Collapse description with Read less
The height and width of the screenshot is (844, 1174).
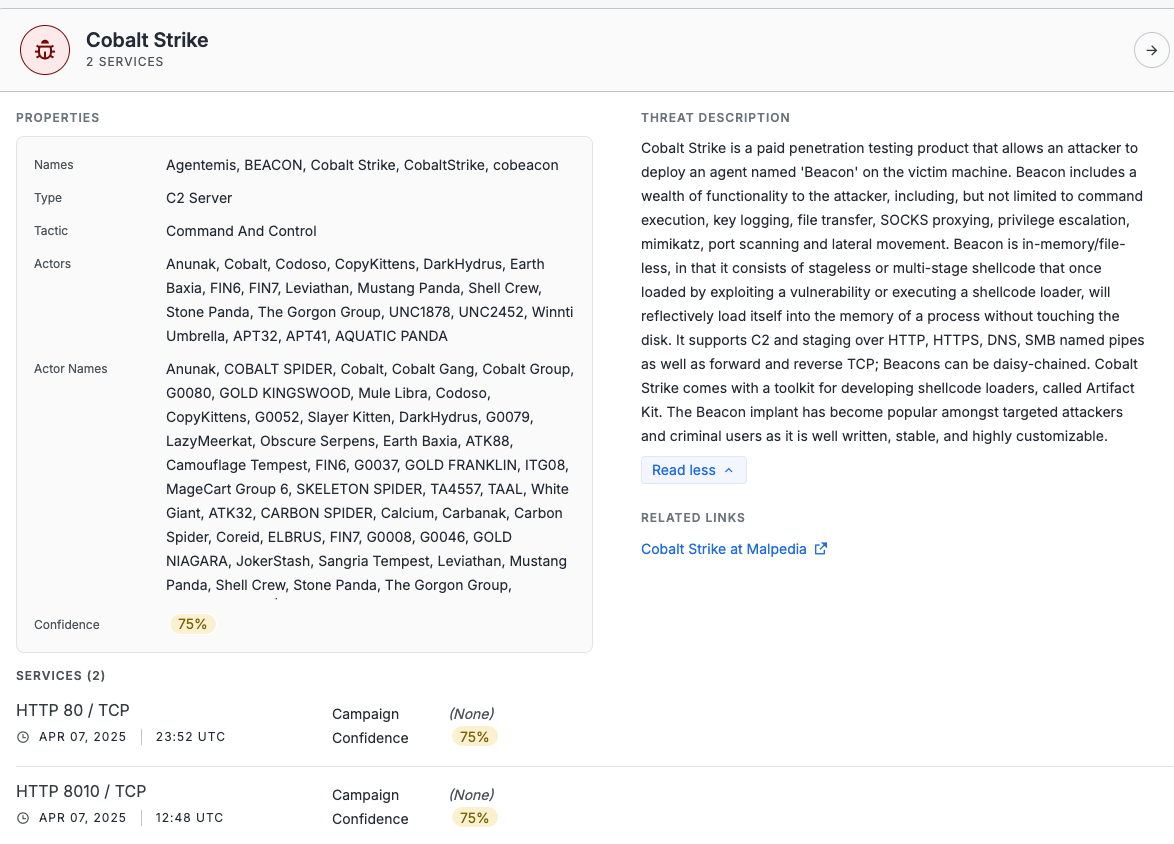click(693, 470)
